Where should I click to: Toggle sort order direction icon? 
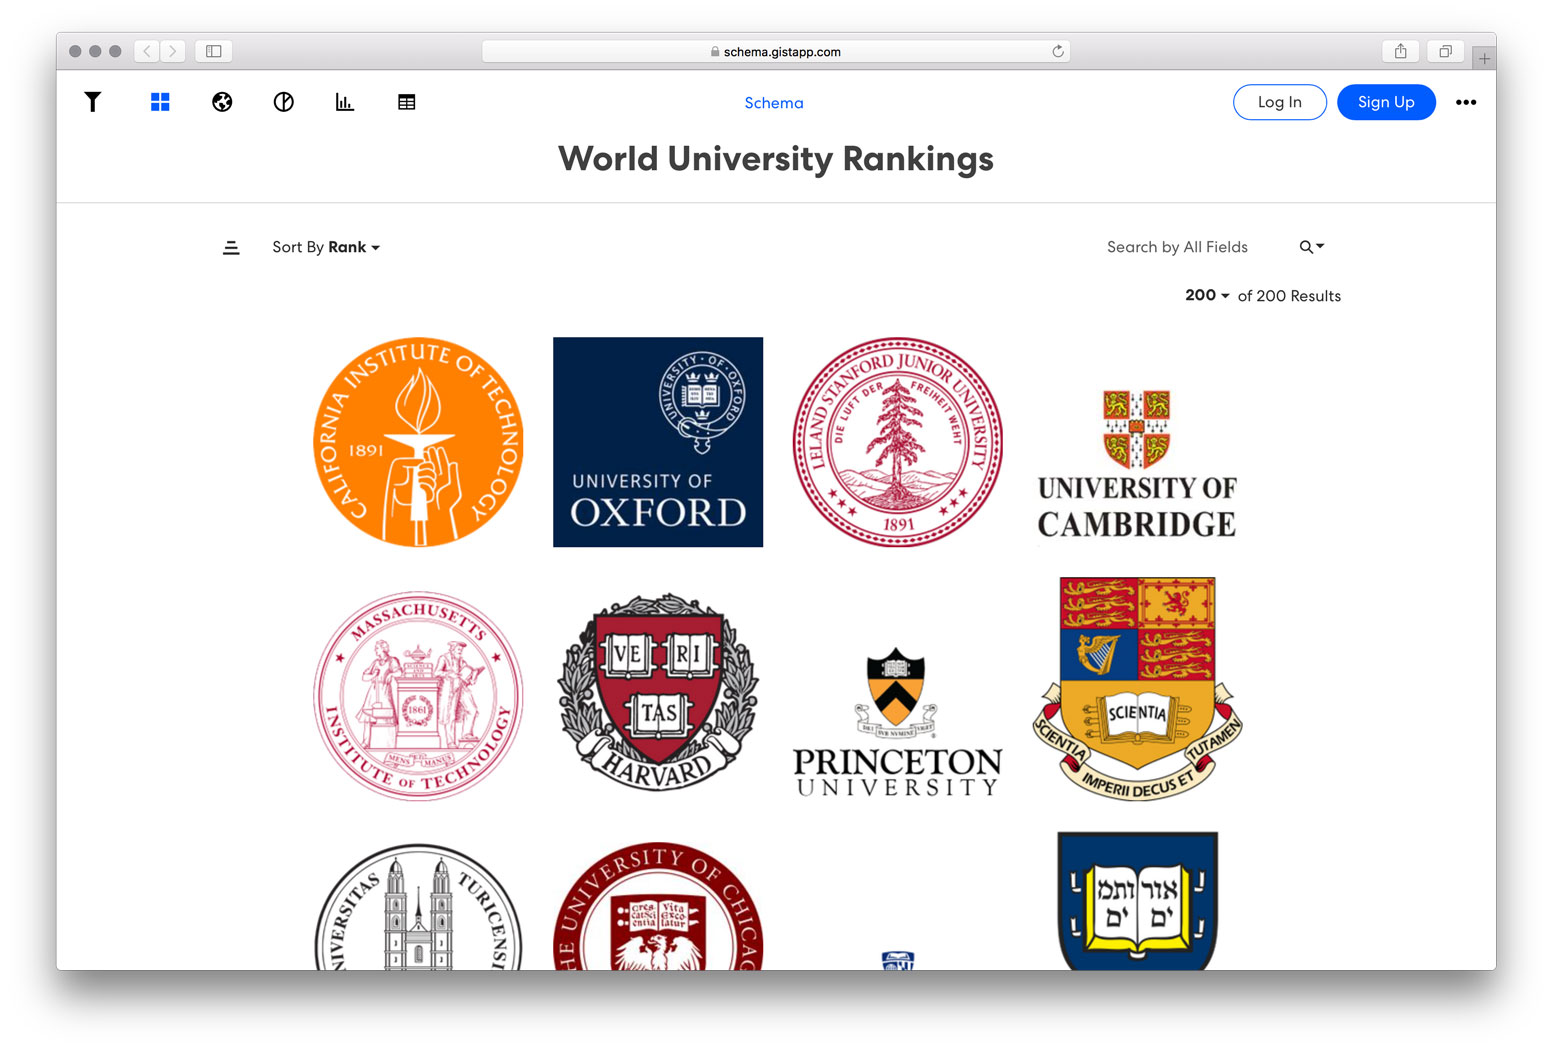(231, 247)
